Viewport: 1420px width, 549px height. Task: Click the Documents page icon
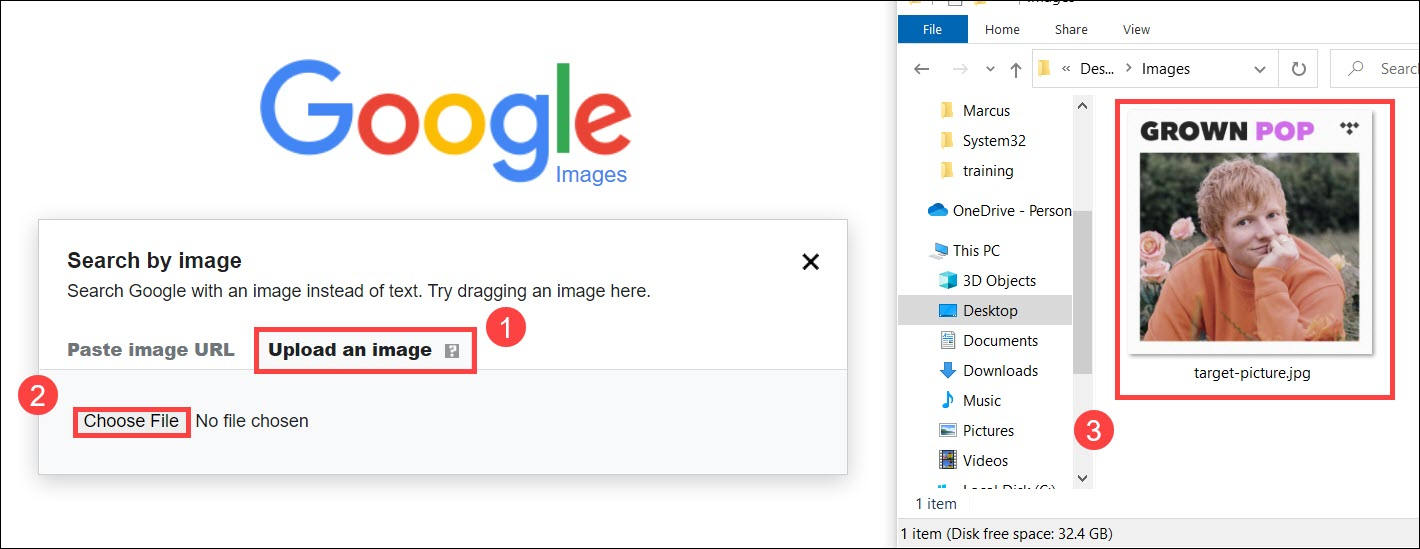[x=948, y=341]
